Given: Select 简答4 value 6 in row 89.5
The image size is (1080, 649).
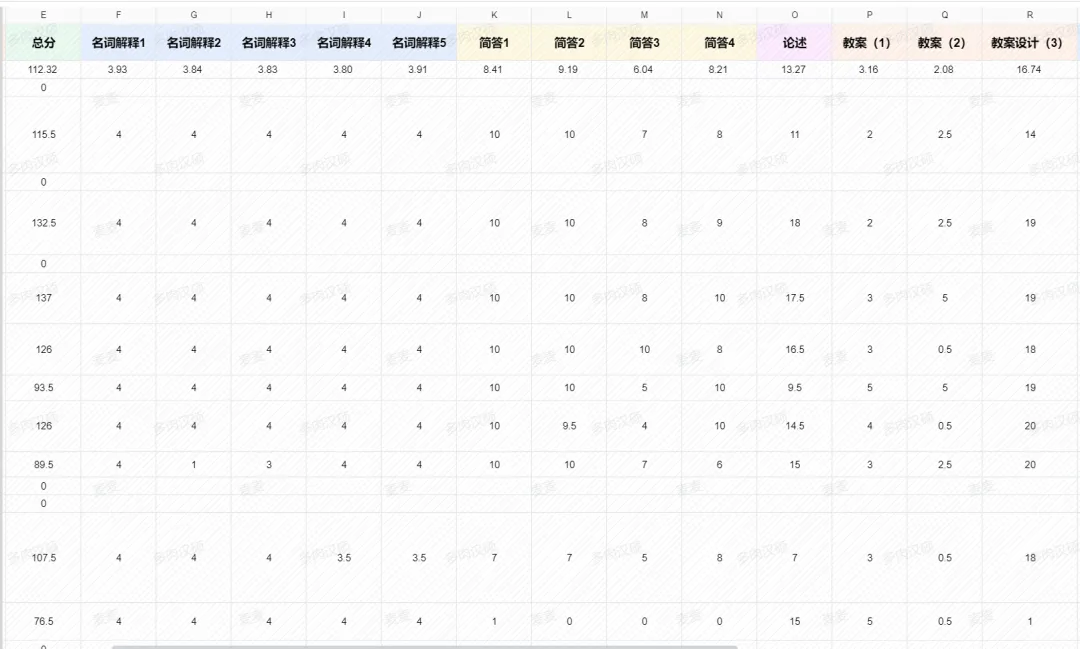Looking at the screenshot, I should pyautogui.click(x=719, y=465).
